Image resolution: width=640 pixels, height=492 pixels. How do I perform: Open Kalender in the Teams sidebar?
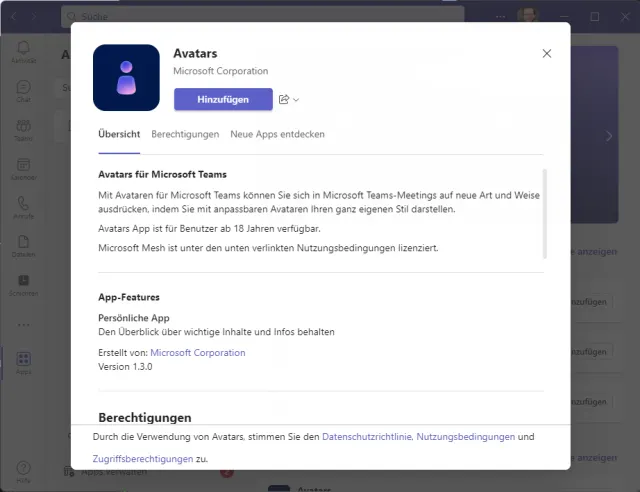(23, 169)
